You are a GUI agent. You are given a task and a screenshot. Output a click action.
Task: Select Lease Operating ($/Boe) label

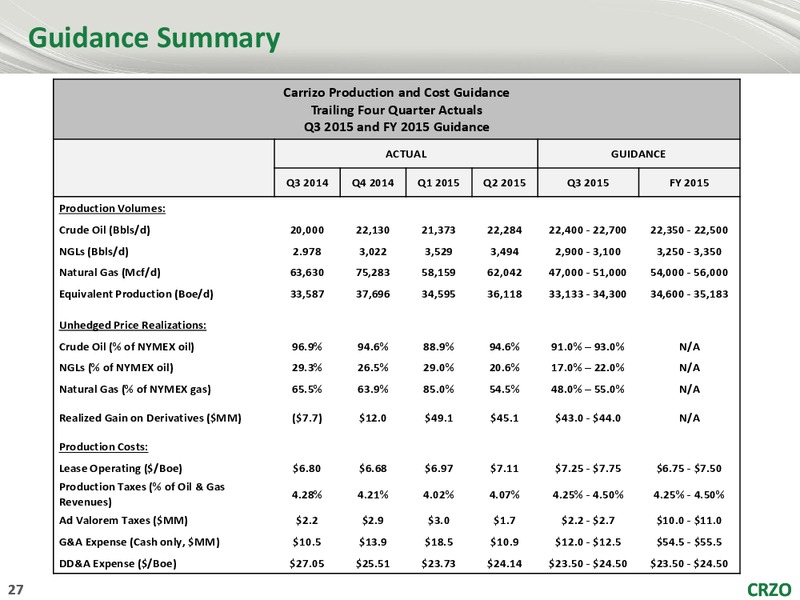click(x=121, y=468)
